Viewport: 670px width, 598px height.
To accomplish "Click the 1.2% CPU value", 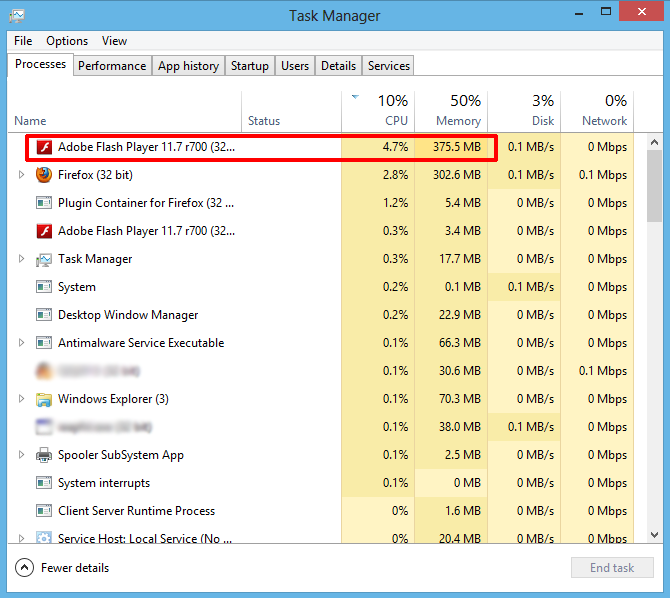I will tap(395, 203).
